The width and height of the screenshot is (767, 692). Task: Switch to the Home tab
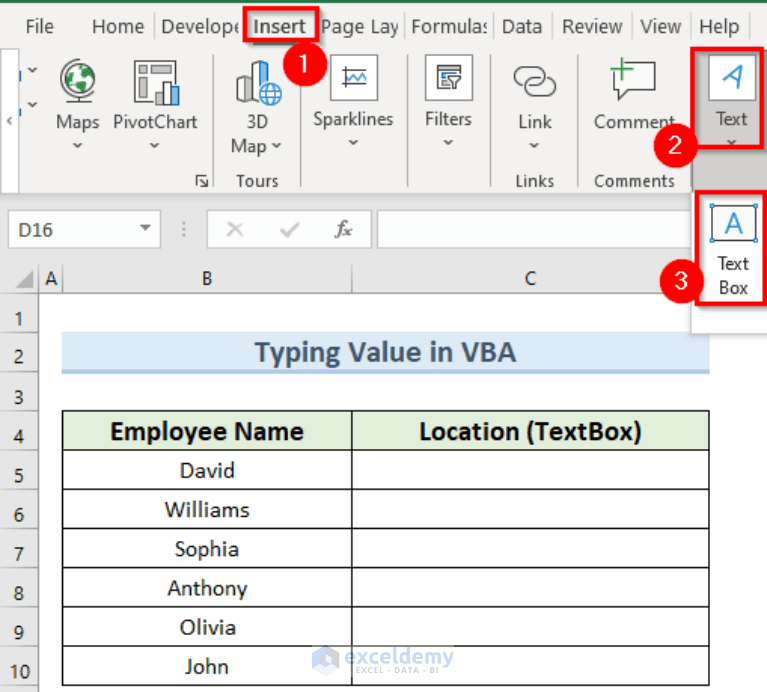point(118,26)
